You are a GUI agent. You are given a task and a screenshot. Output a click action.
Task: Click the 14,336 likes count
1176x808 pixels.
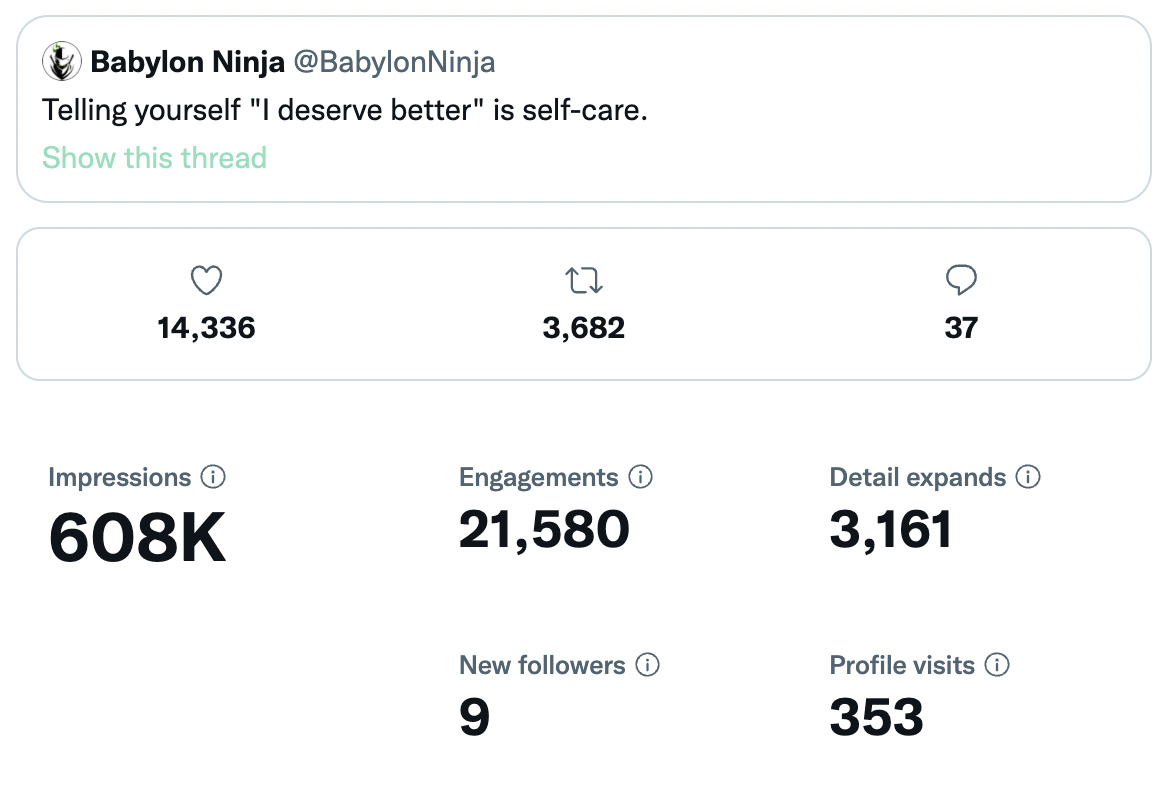(206, 327)
